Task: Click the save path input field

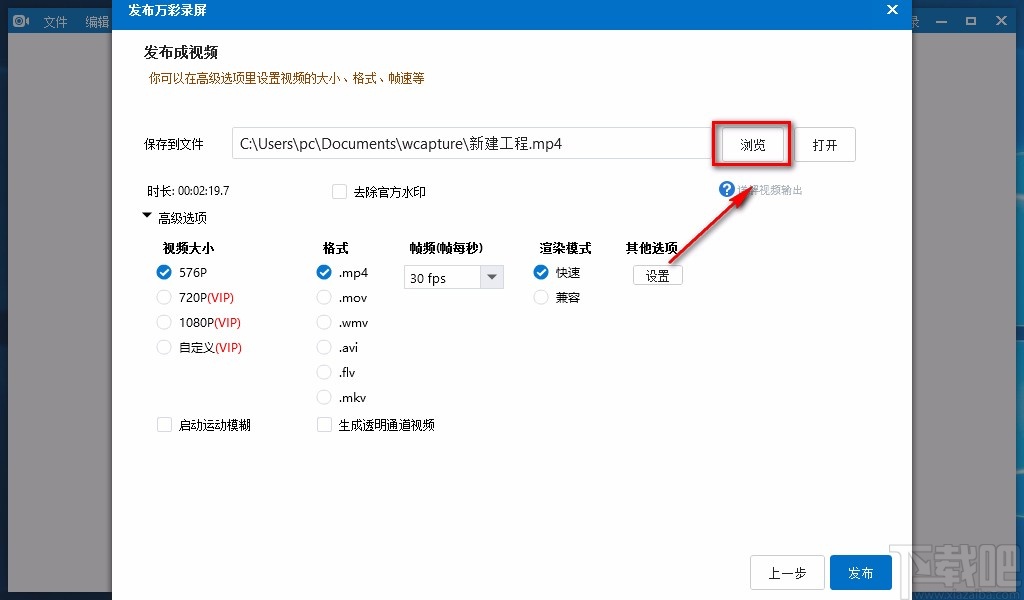Action: click(x=470, y=143)
